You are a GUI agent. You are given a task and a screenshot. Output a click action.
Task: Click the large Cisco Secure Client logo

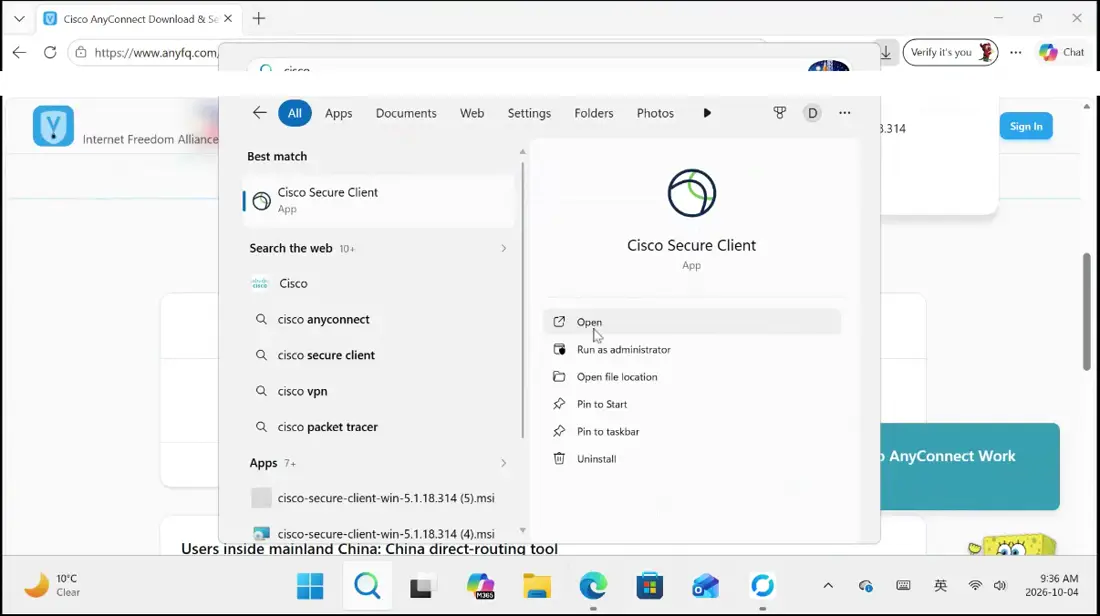pos(692,193)
